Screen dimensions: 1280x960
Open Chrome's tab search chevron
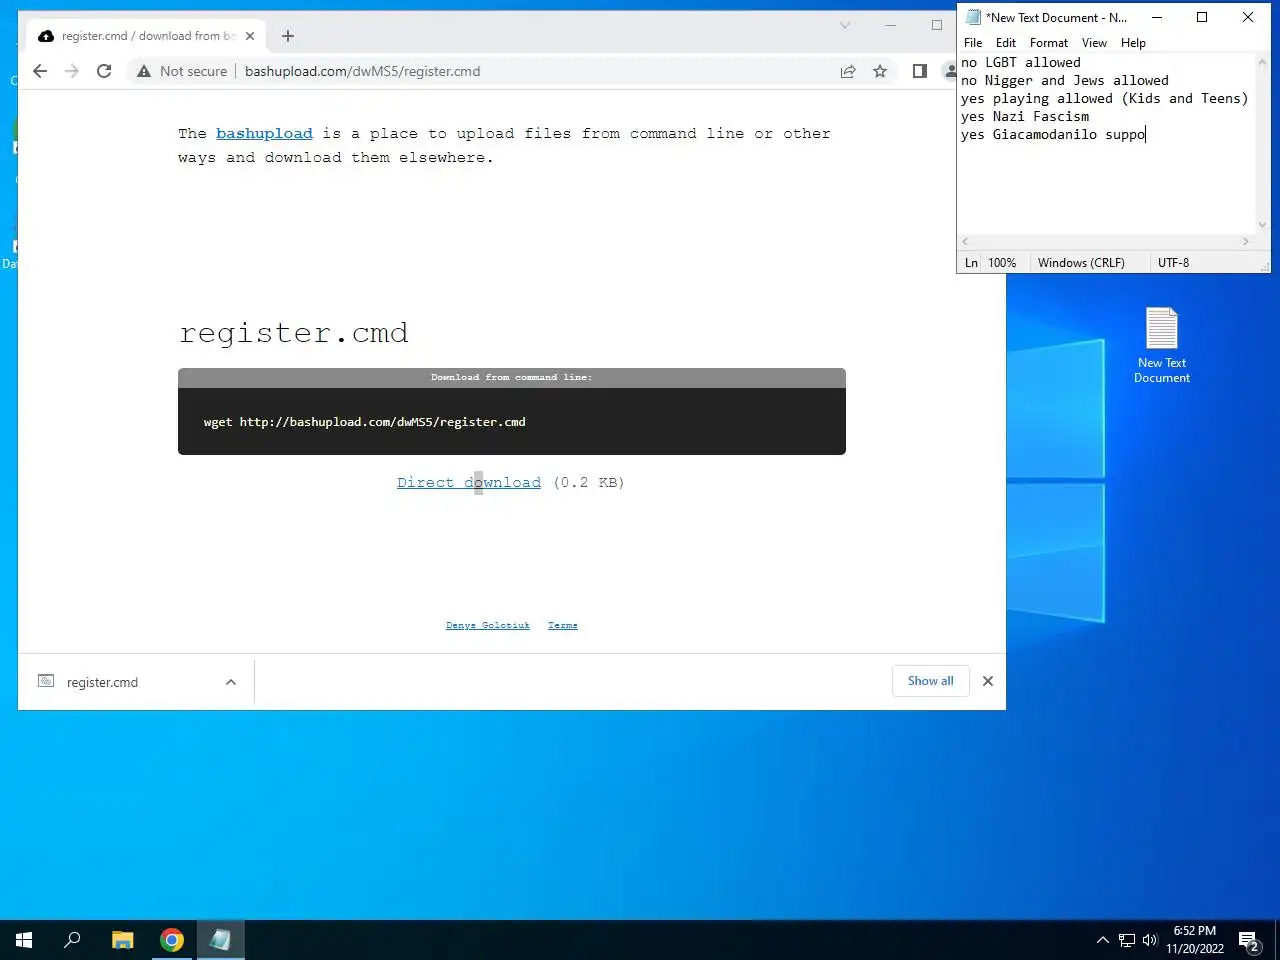(845, 25)
